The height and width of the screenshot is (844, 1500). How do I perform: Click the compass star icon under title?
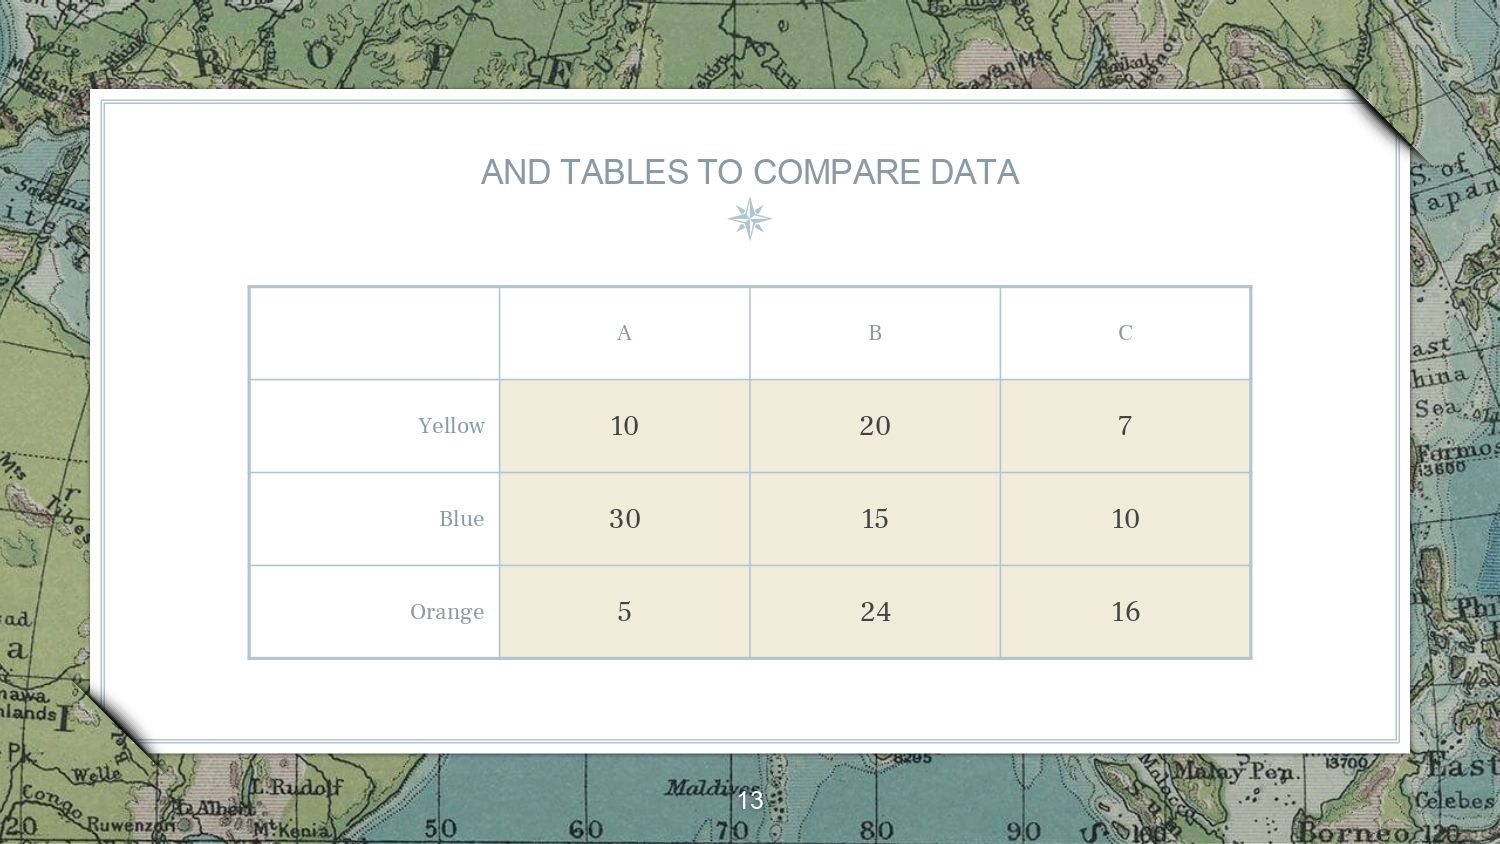click(x=750, y=219)
